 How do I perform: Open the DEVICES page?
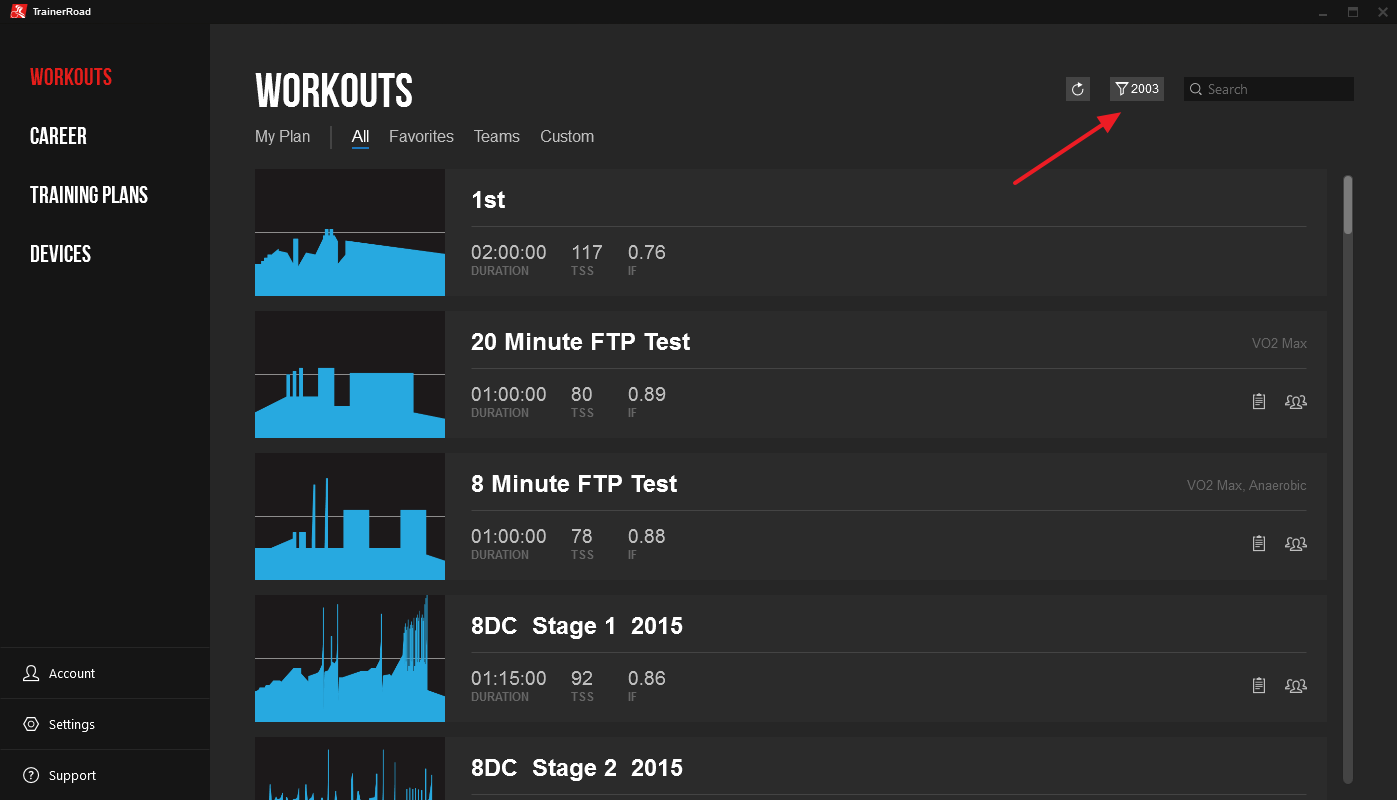pyautogui.click(x=59, y=253)
